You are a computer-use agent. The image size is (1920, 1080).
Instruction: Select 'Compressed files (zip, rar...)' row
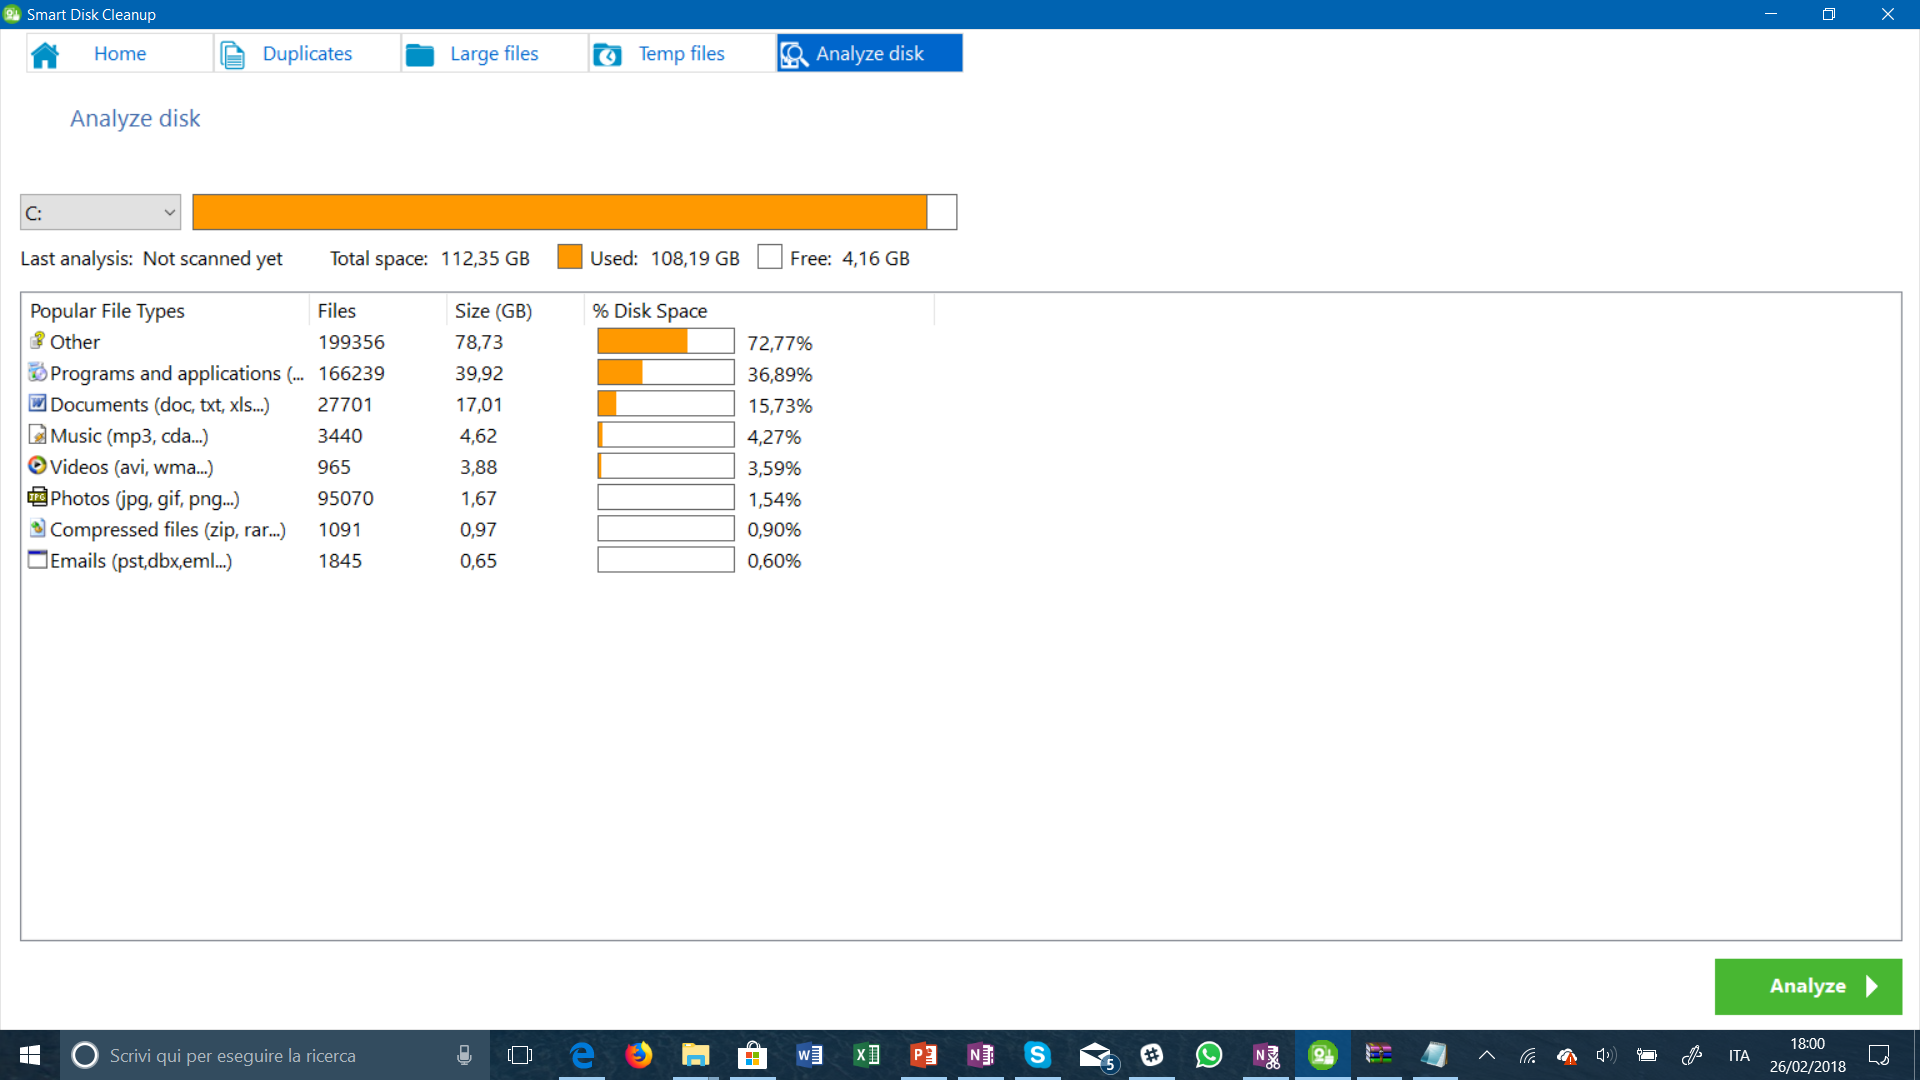tap(168, 530)
